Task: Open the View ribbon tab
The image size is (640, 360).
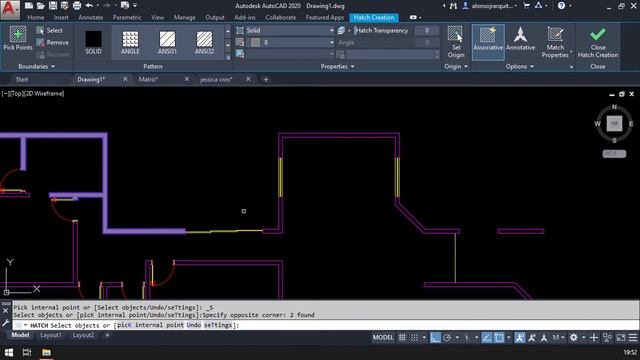Action: point(157,18)
